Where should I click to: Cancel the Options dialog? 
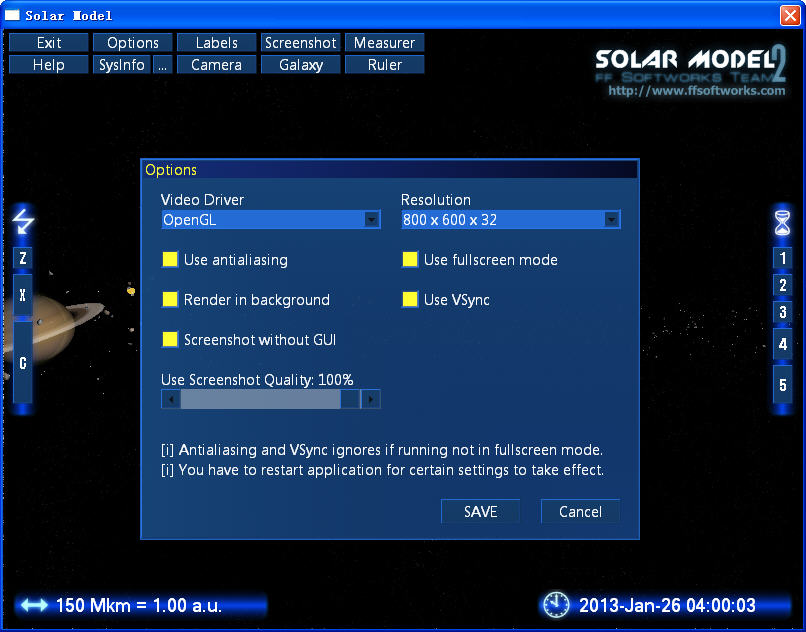click(x=580, y=512)
